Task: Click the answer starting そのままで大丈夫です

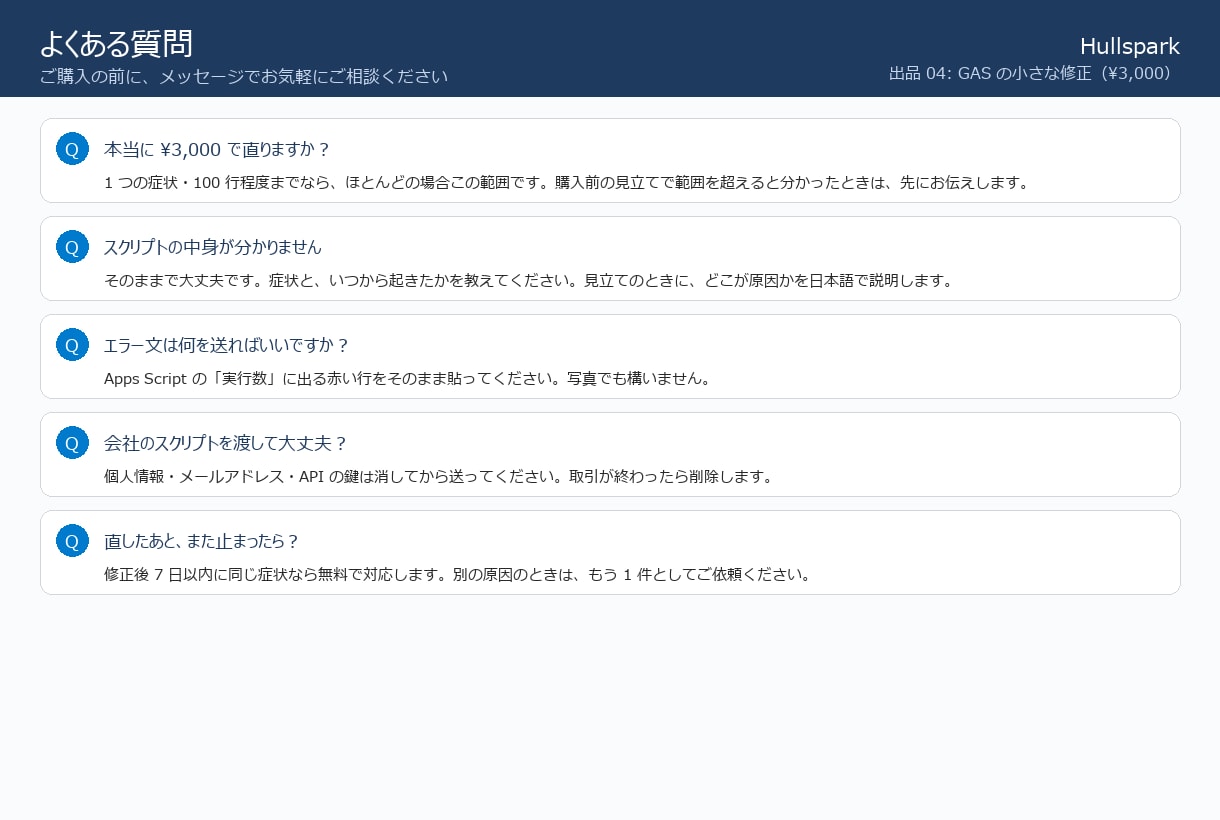Action: tap(529, 281)
